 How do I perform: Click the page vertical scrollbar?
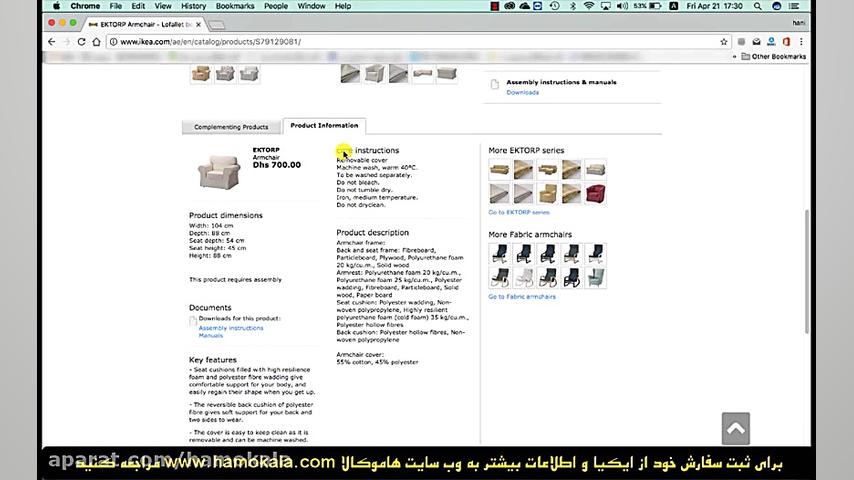click(x=807, y=271)
